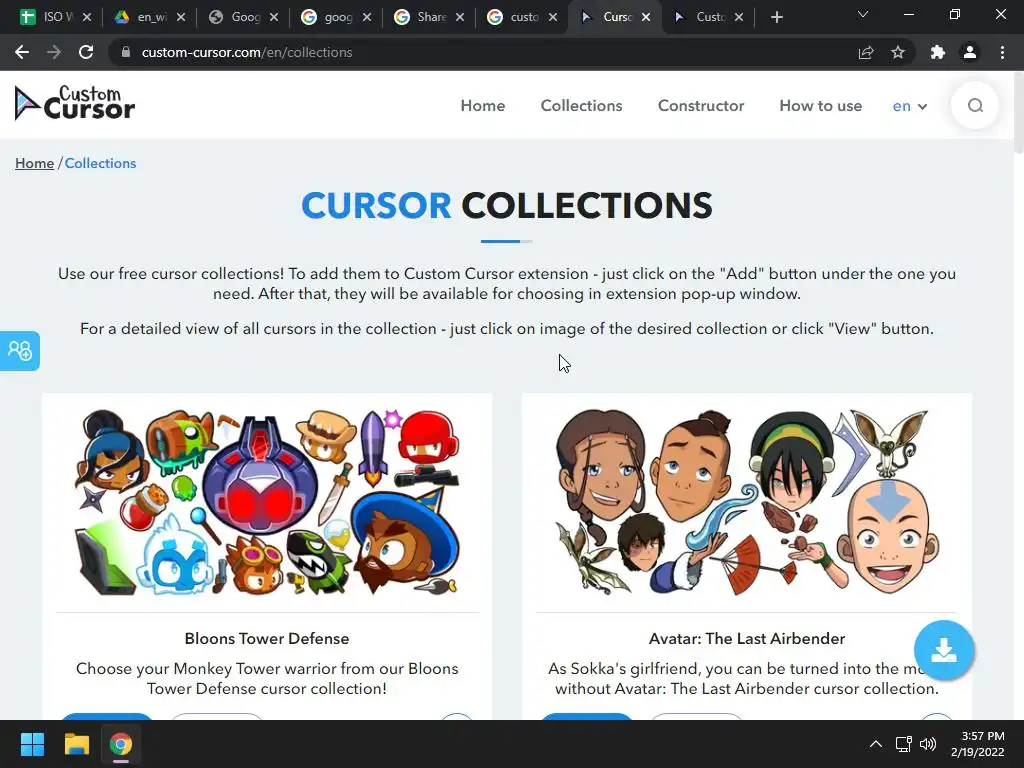Viewport: 1024px width, 768px height.
Task: Open the volume control in the system tray
Action: tap(927, 744)
